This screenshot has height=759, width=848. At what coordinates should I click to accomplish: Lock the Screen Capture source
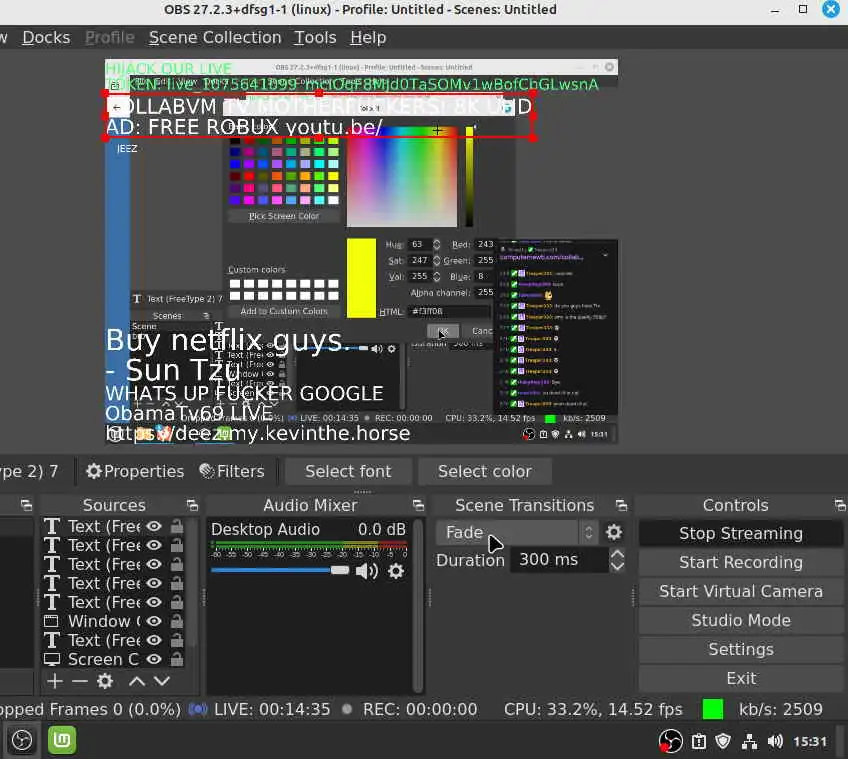pyautogui.click(x=177, y=659)
